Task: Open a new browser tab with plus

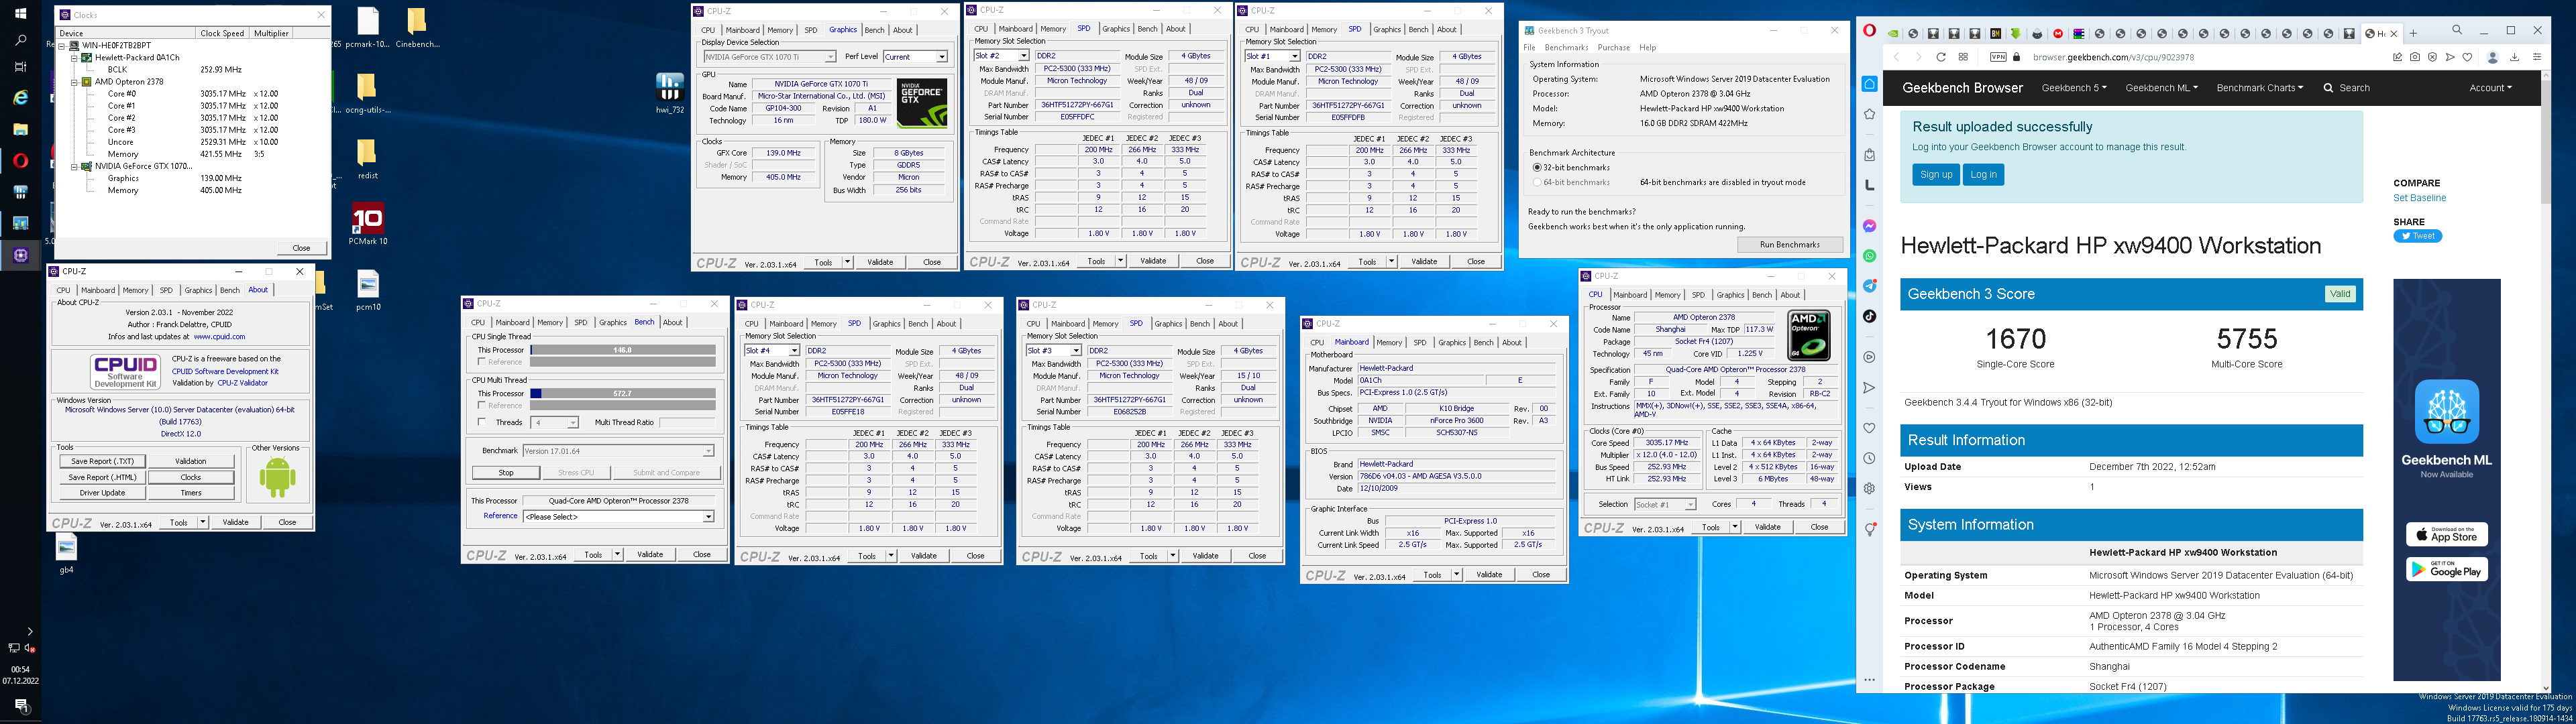Action: [2413, 33]
